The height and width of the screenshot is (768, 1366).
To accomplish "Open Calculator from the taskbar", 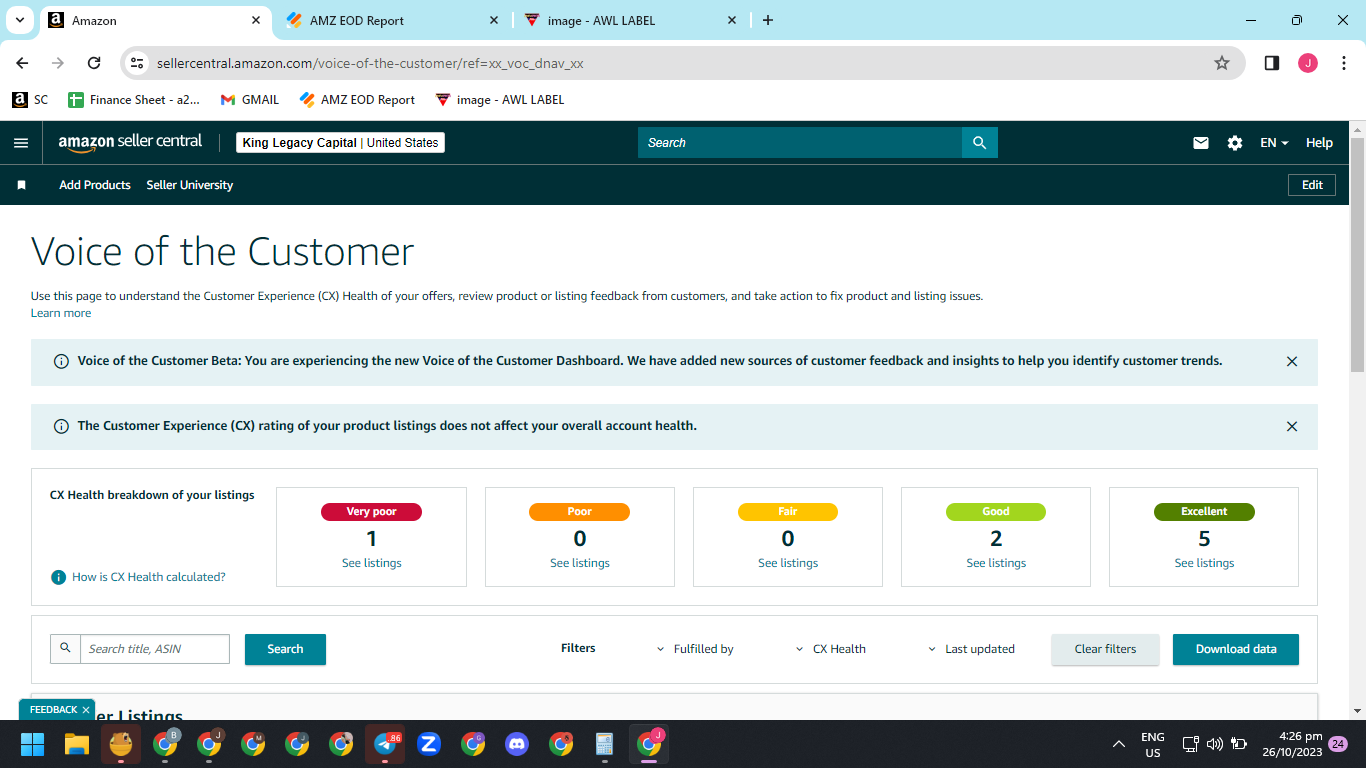I will (604, 744).
